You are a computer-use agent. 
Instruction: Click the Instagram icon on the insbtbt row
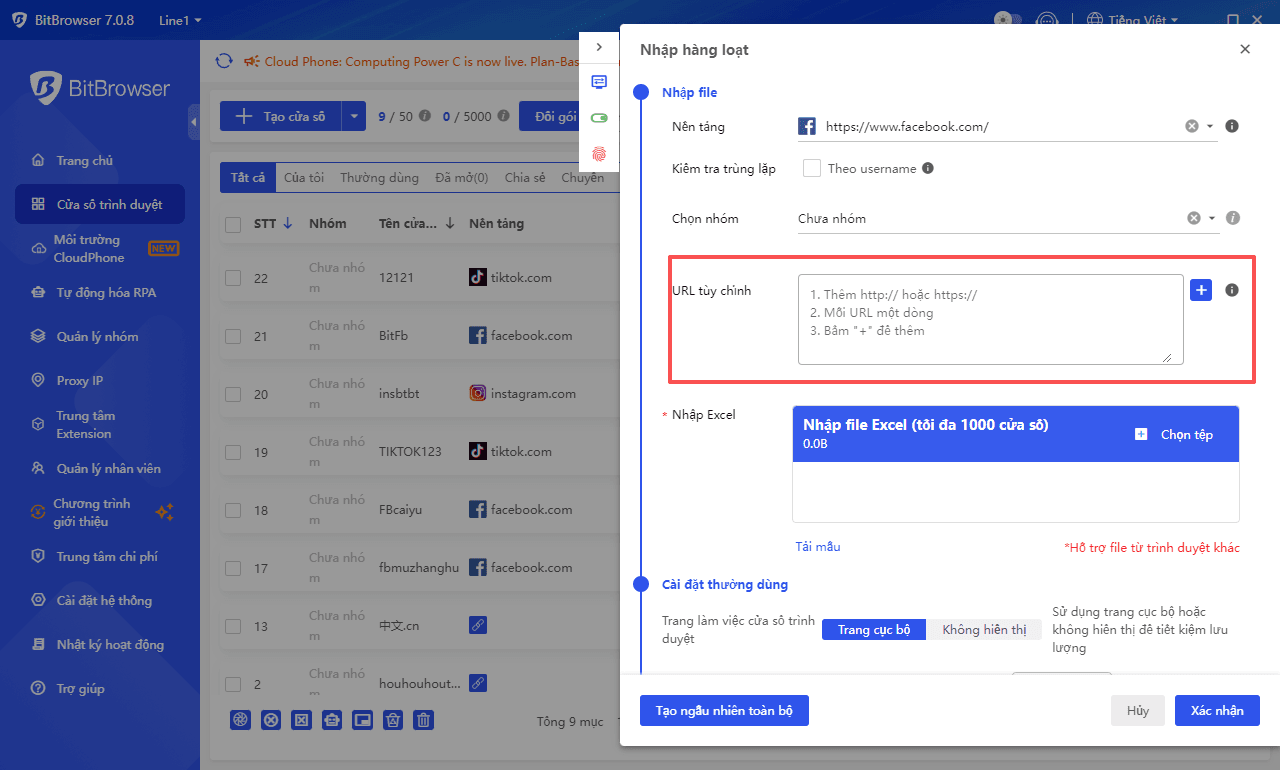point(477,393)
